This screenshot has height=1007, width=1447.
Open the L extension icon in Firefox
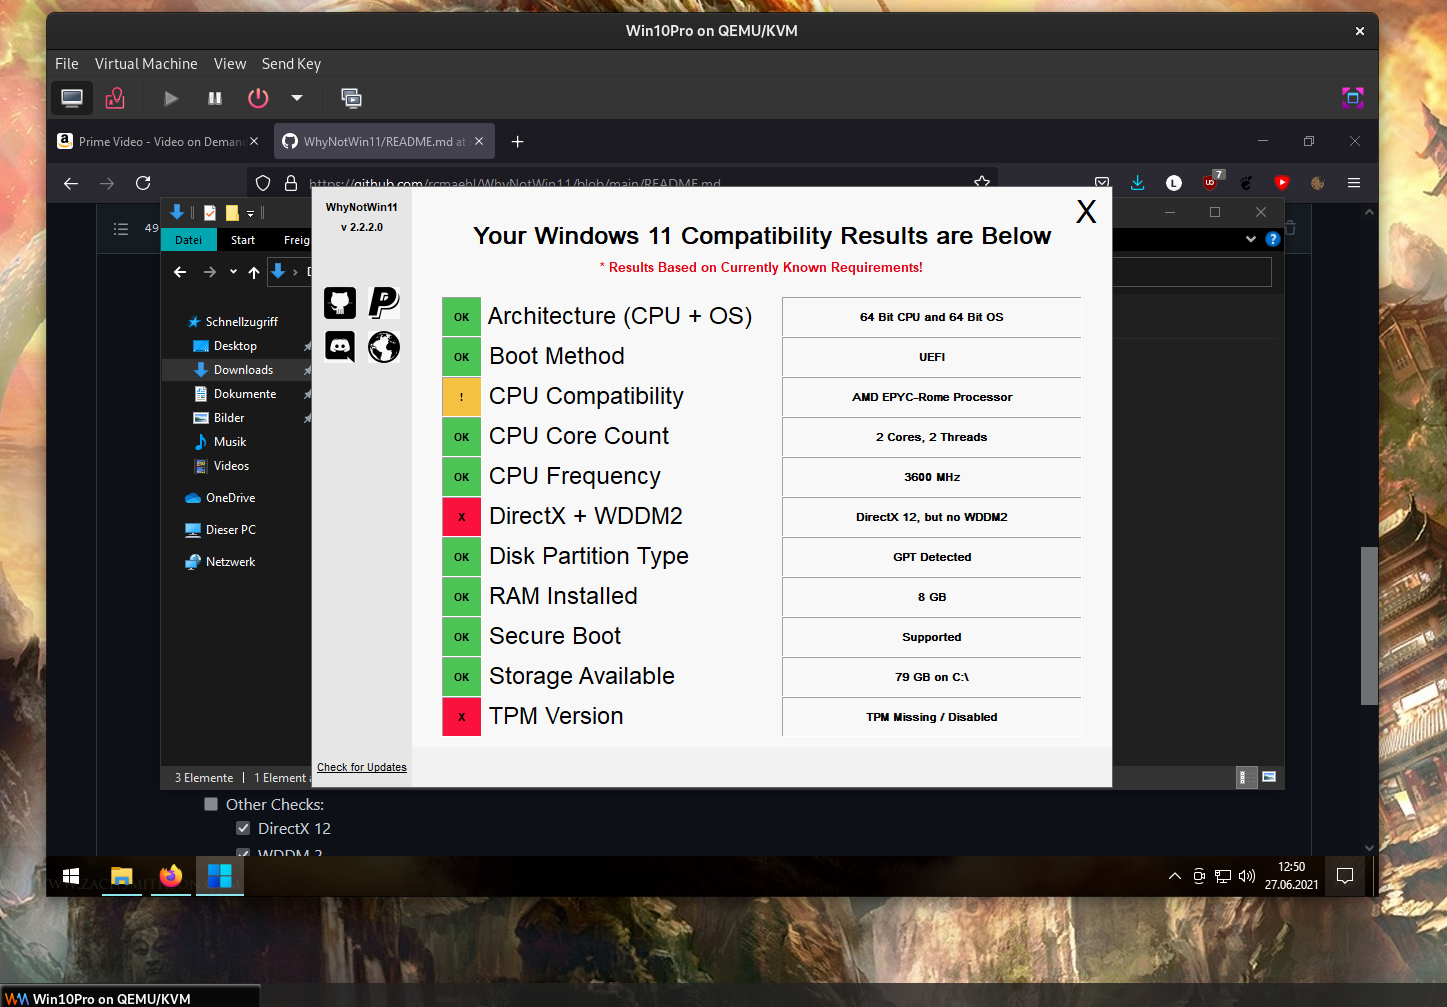(x=1174, y=183)
